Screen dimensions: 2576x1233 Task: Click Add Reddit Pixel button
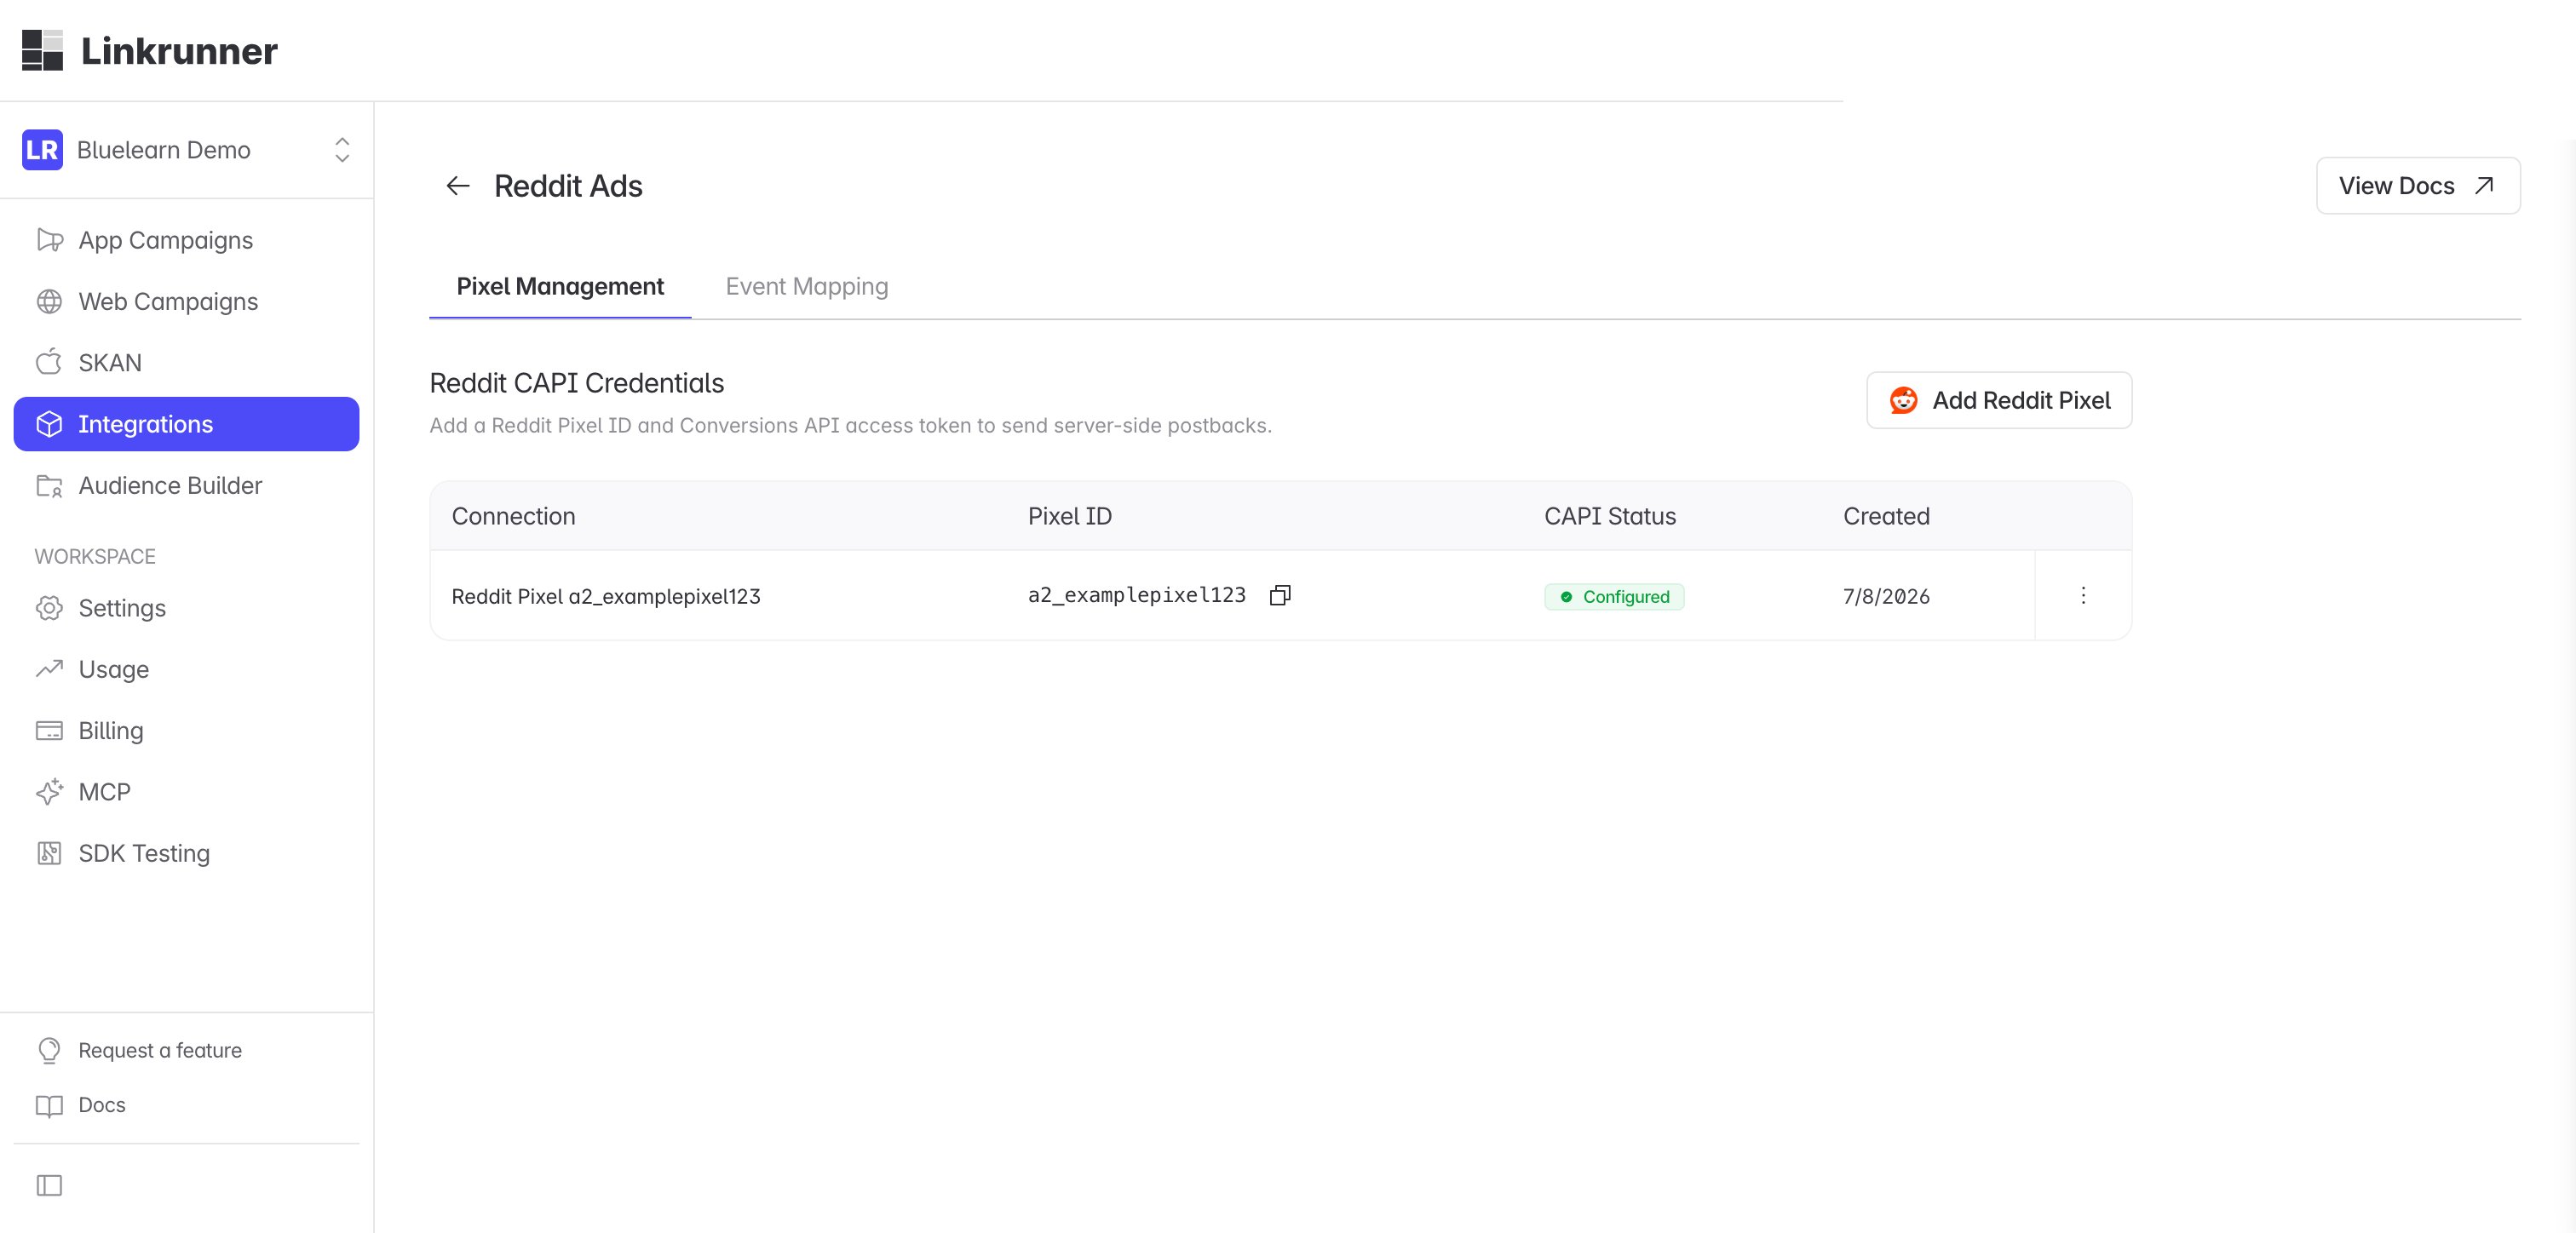click(1999, 400)
